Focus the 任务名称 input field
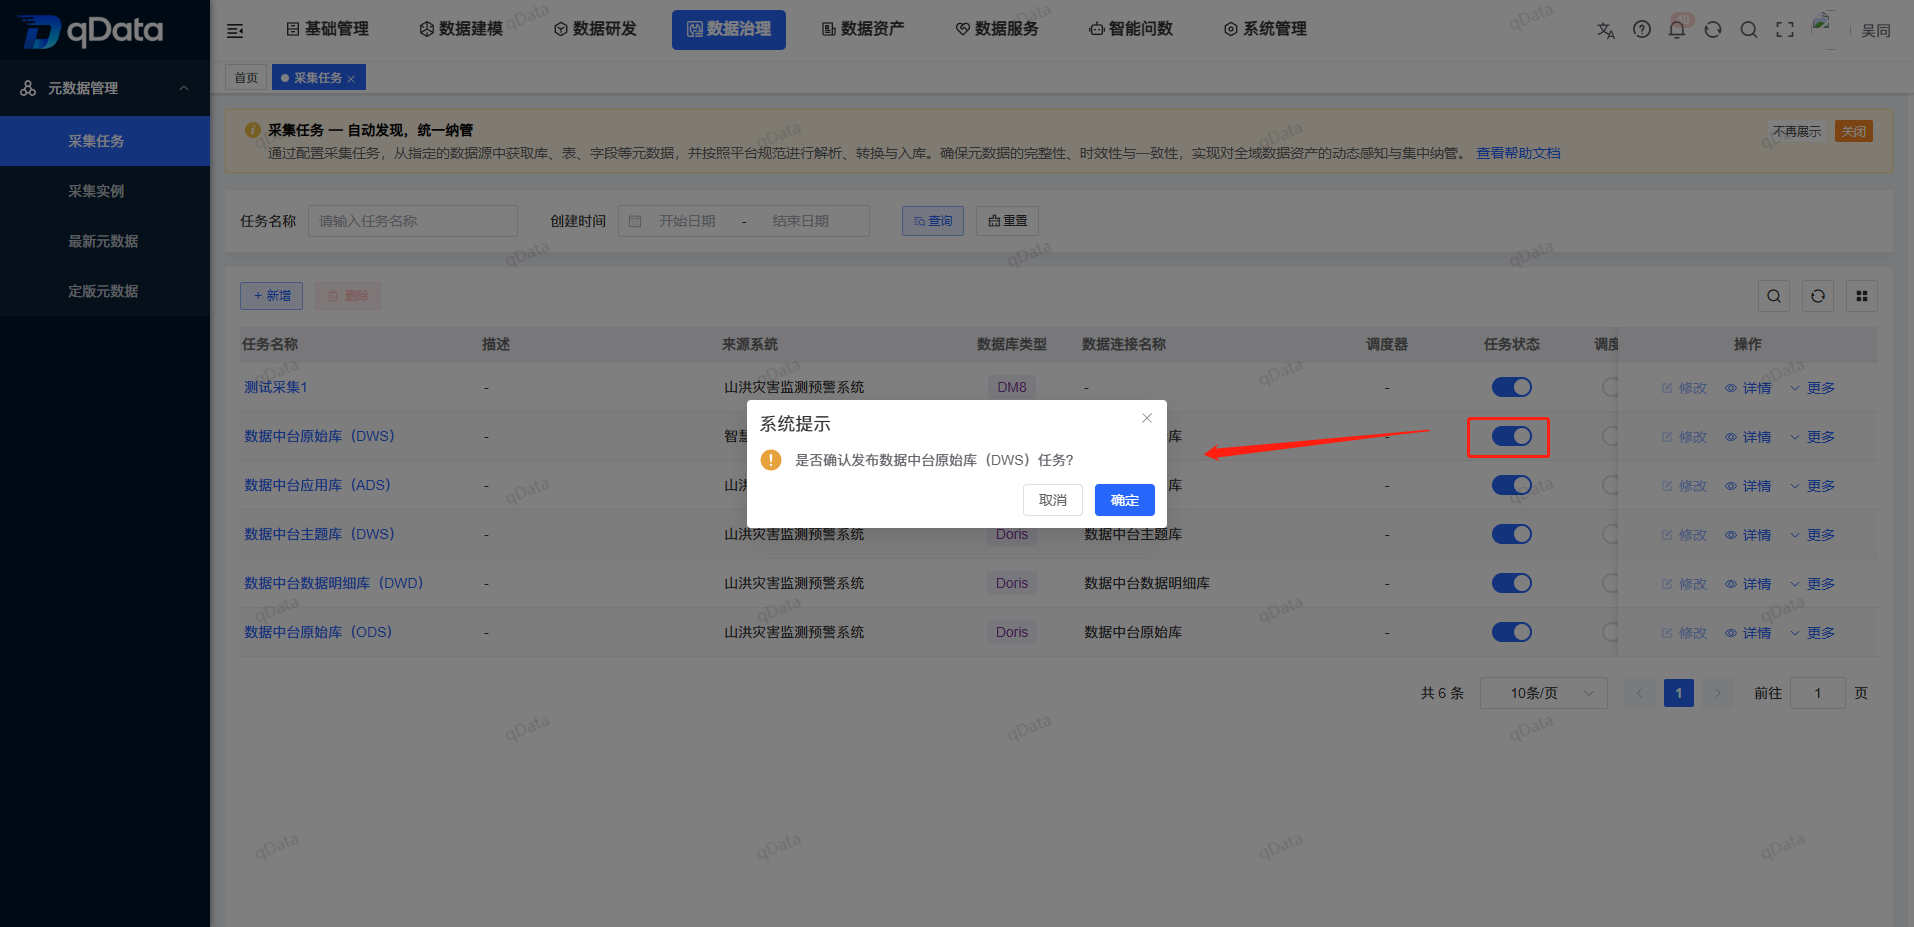The image size is (1914, 927). pos(413,221)
